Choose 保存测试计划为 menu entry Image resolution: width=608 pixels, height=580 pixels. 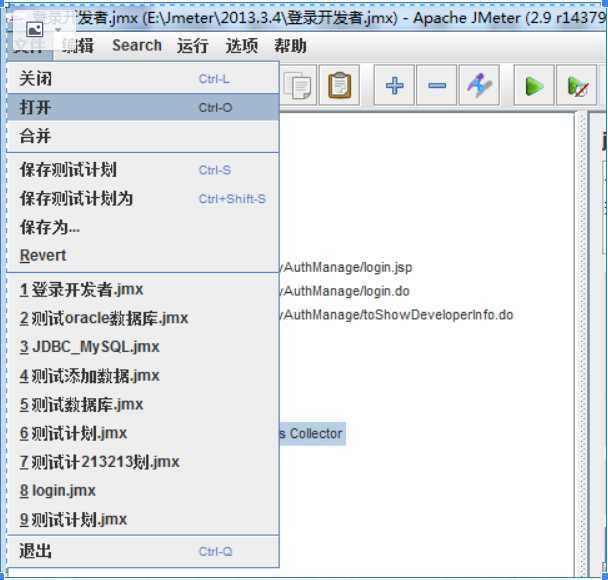tap(143, 199)
